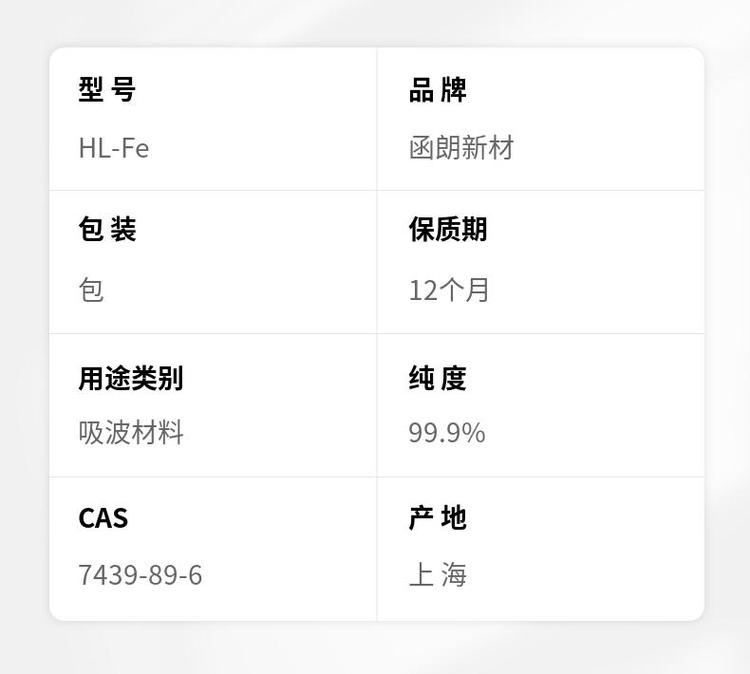750x674 pixels.
Task: Select the 上海 origin value
Action: (x=438, y=576)
